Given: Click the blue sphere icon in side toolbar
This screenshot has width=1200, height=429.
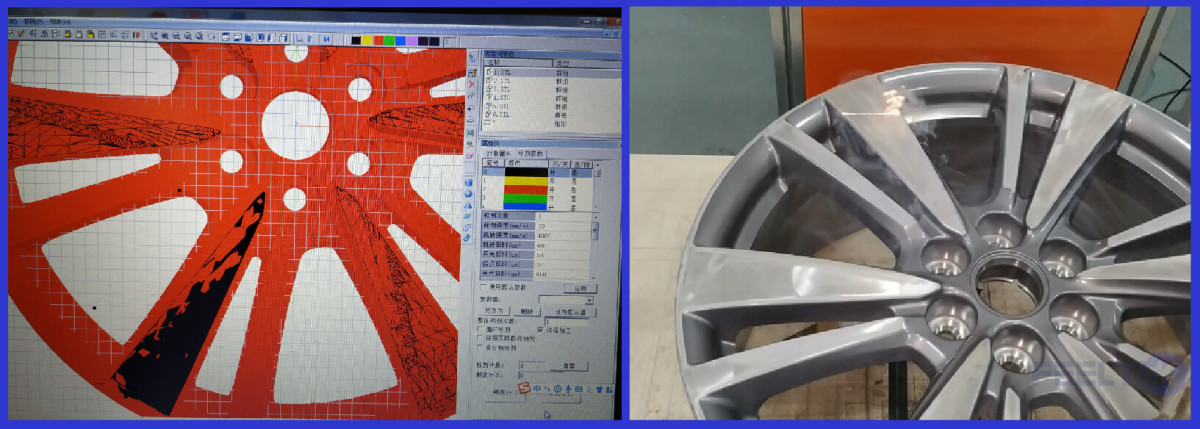Looking at the screenshot, I should 468,193.
